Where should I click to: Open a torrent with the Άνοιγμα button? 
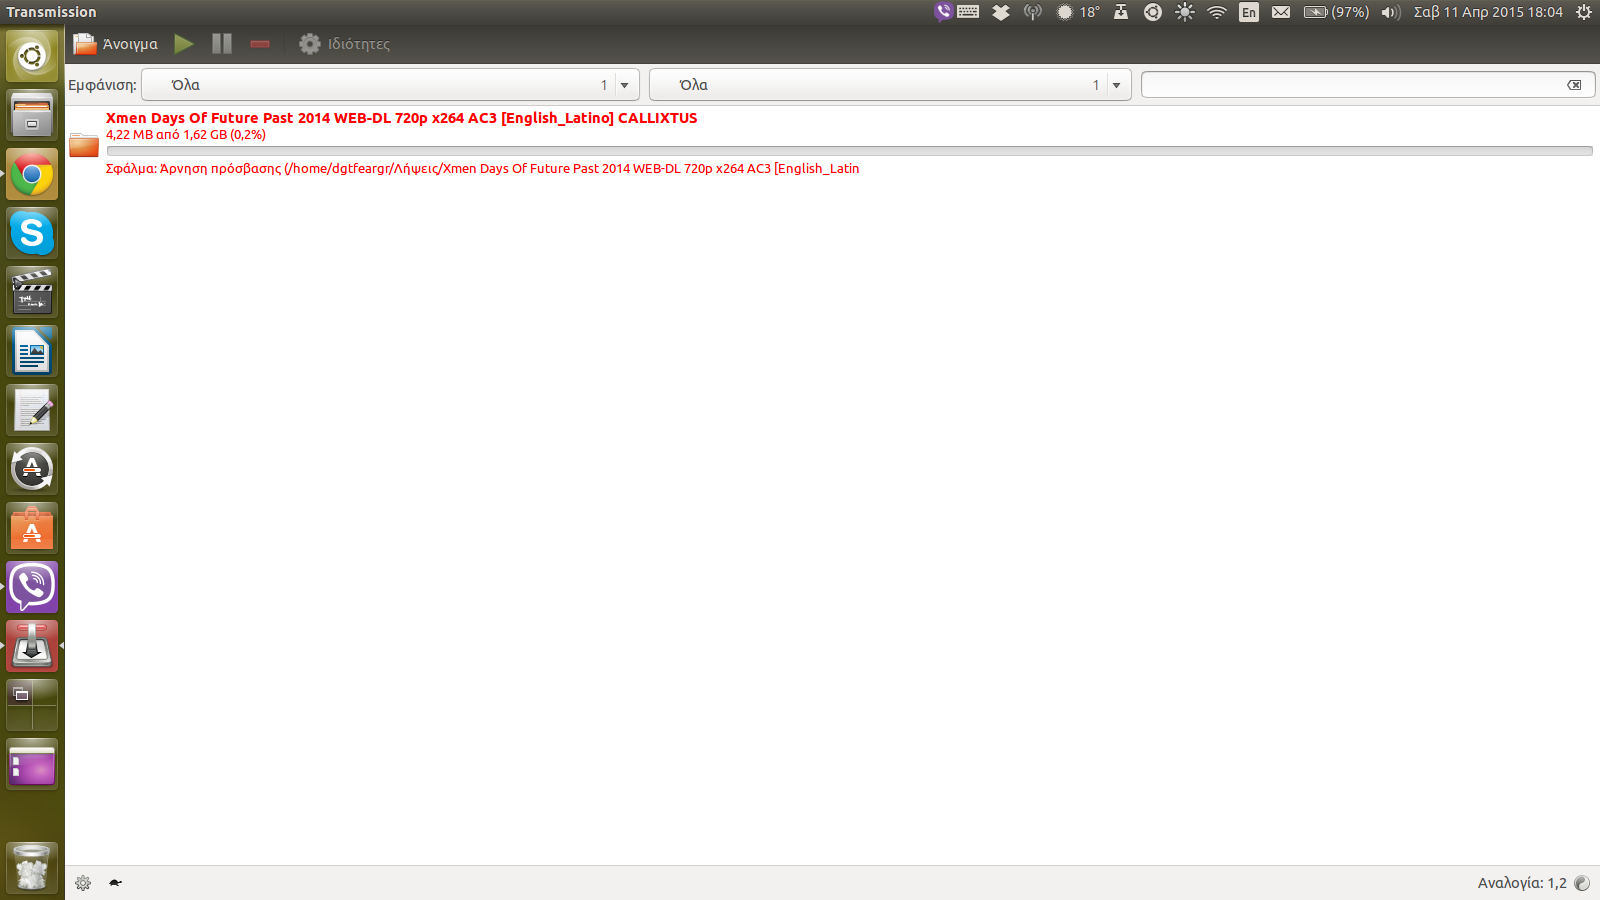tap(116, 44)
